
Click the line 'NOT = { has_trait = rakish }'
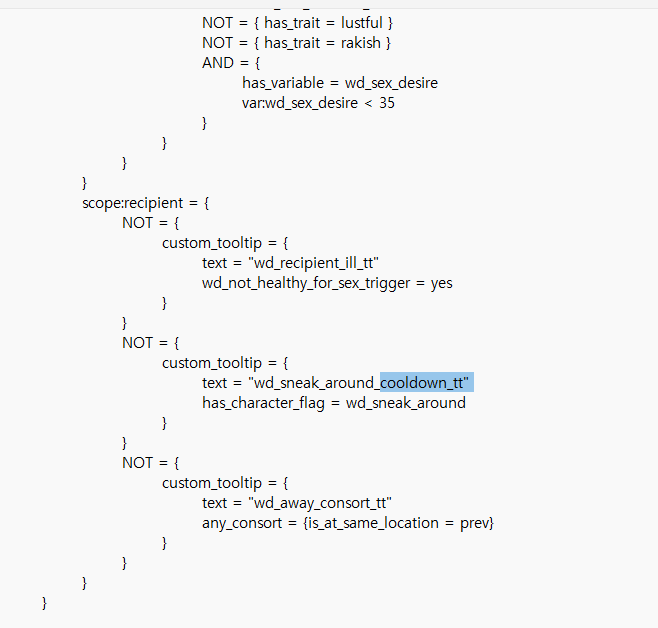(x=296, y=43)
